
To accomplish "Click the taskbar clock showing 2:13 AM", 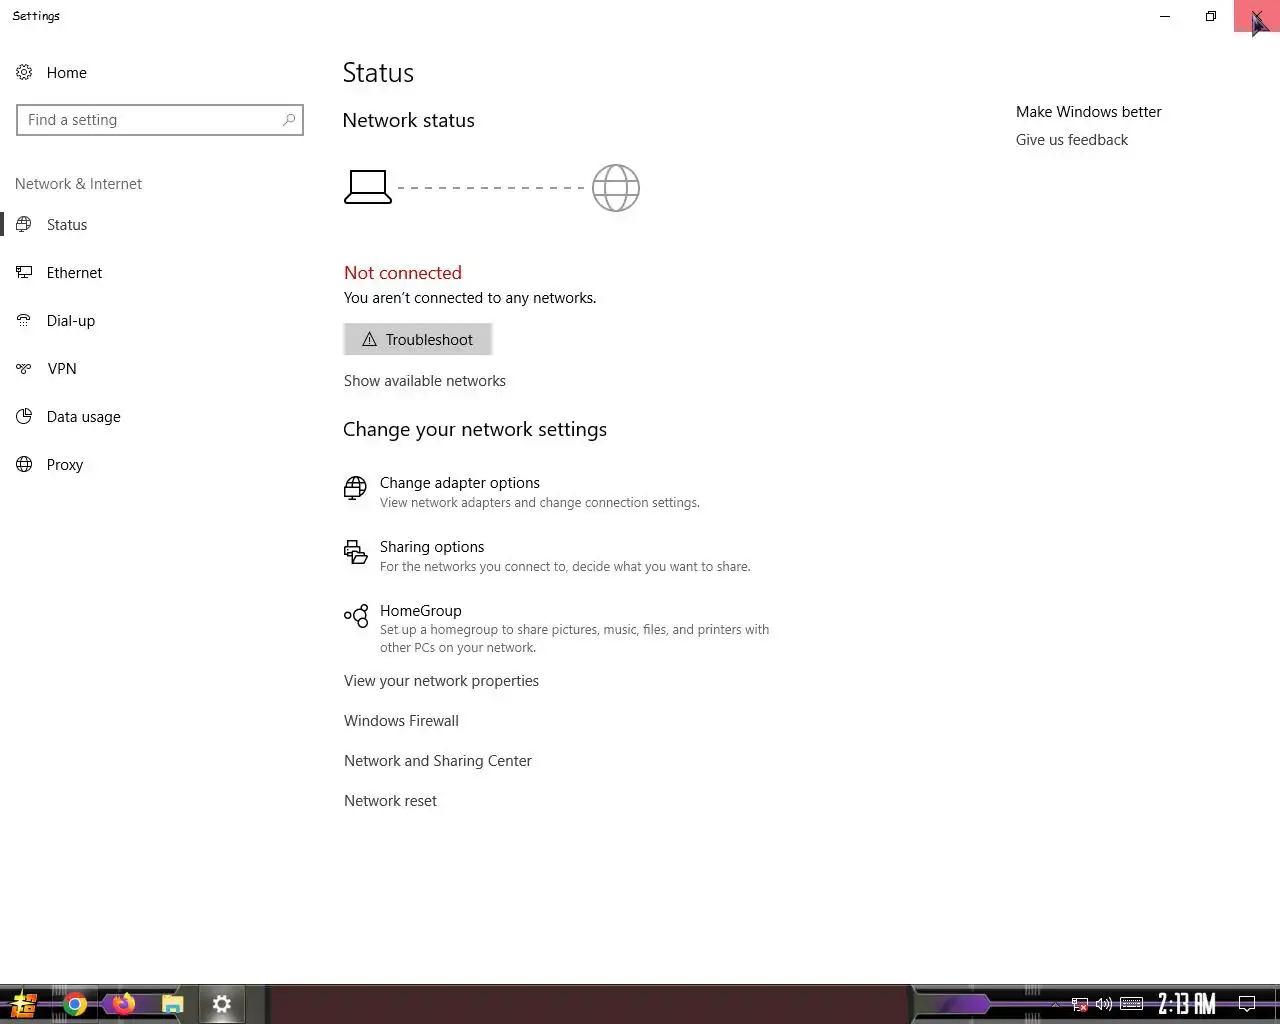I will click(x=1187, y=1004).
